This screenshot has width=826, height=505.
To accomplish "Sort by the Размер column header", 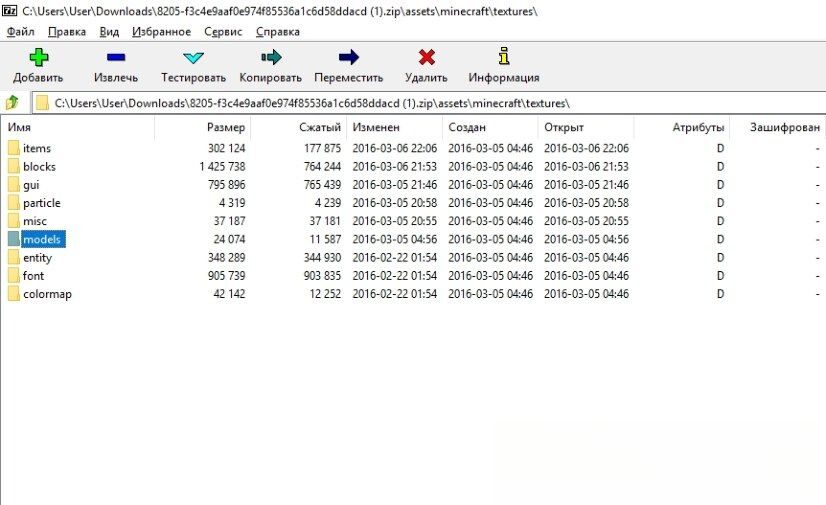I will (225, 128).
